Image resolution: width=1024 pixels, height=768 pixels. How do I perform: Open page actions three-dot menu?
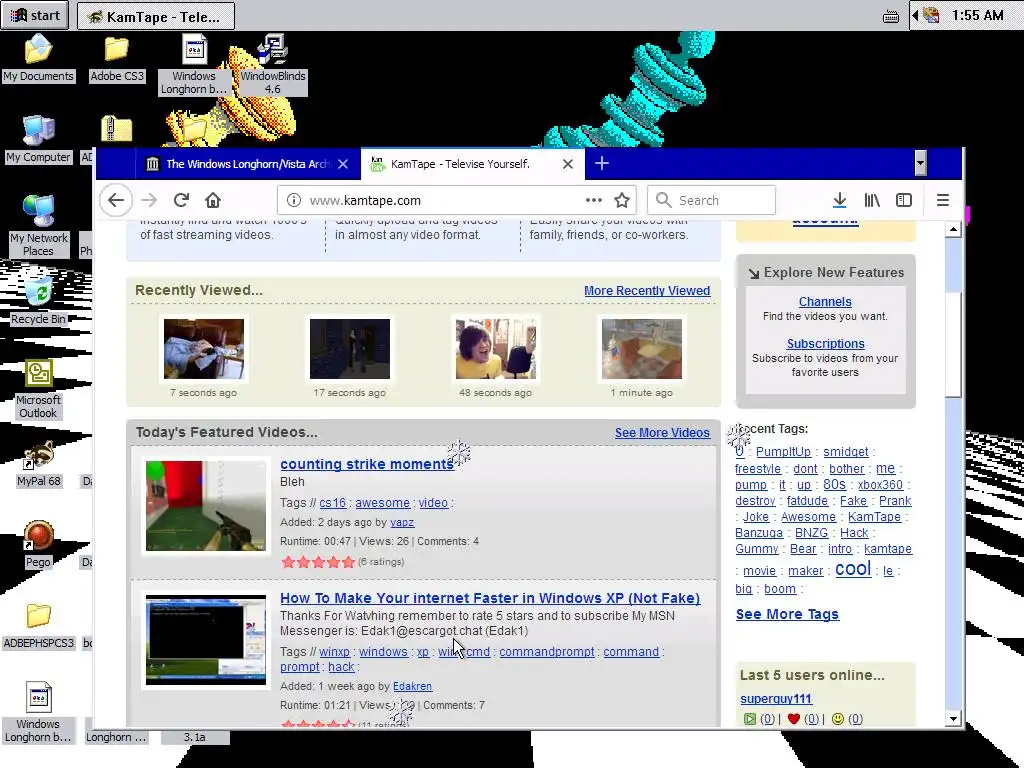click(593, 200)
